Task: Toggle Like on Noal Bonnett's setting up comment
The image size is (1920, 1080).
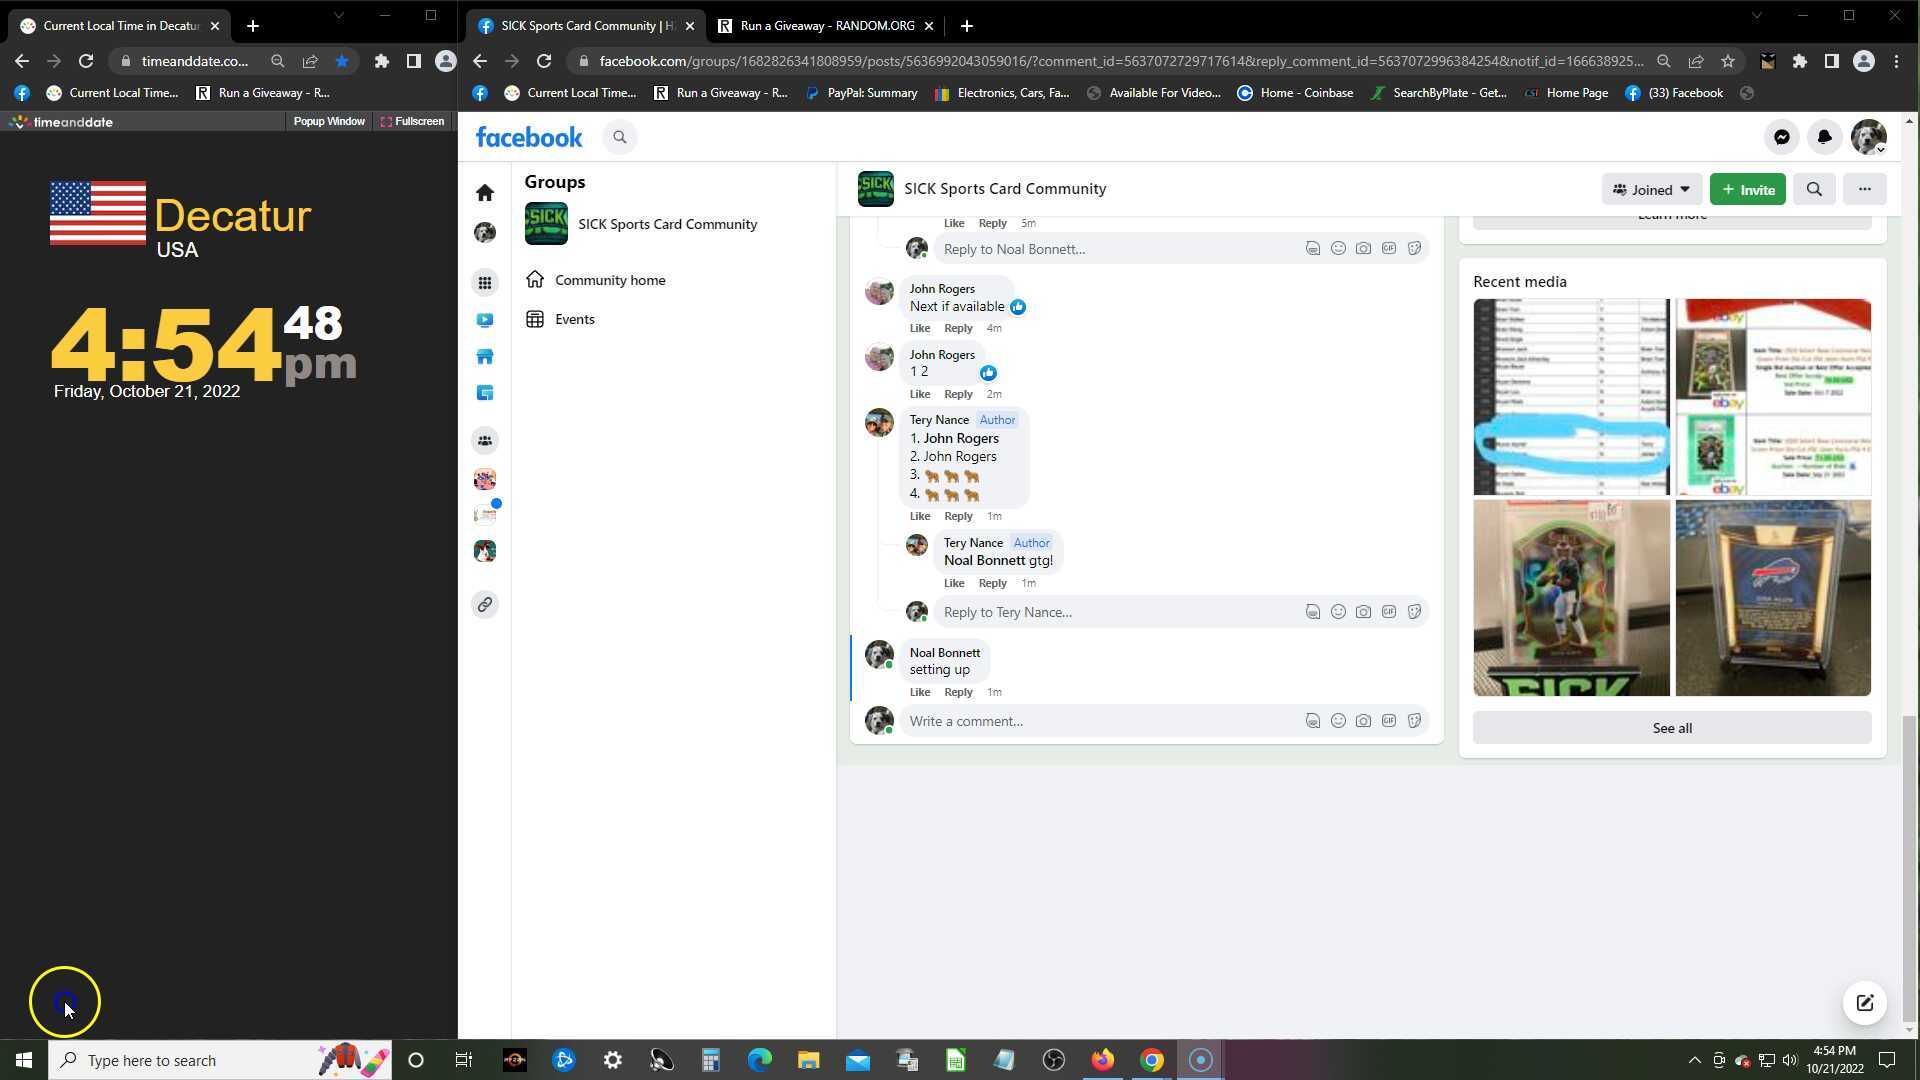Action: [919, 692]
